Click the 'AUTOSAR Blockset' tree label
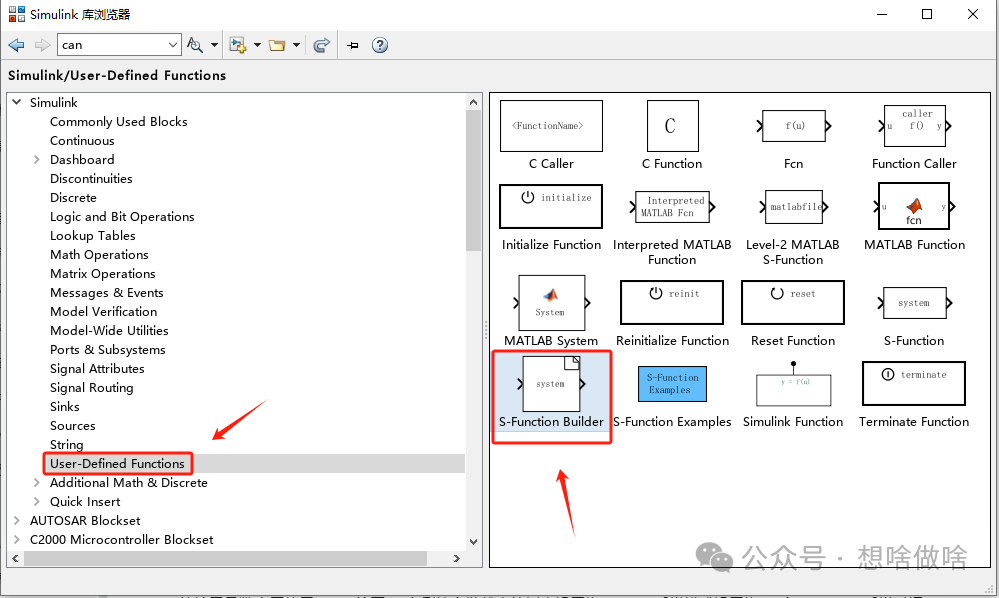Image resolution: width=999 pixels, height=598 pixels. 85,521
